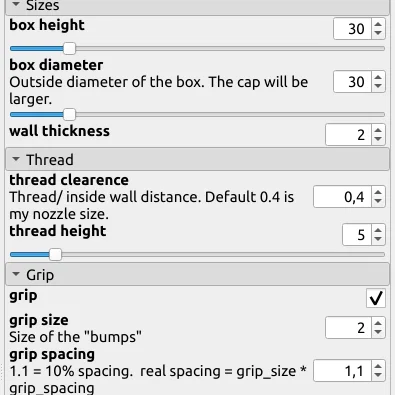Focus the box height value field

[352, 29]
